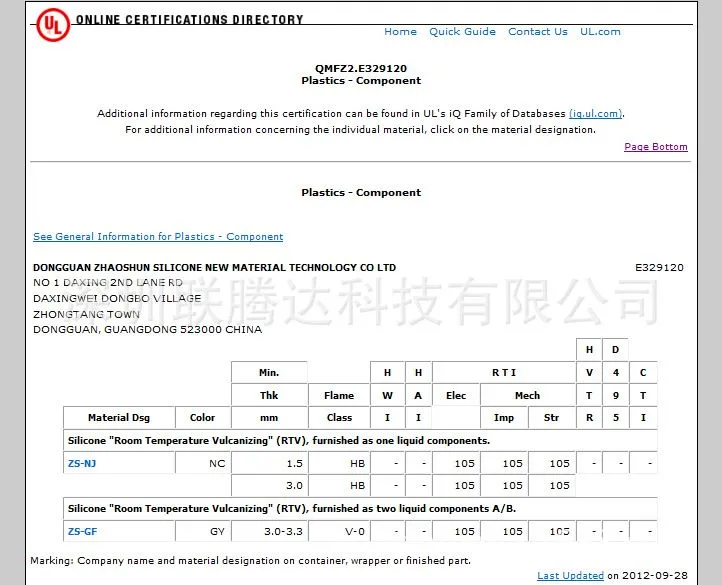
Task: Select address line ZHONGTANG TOWN
Action: 86,315
